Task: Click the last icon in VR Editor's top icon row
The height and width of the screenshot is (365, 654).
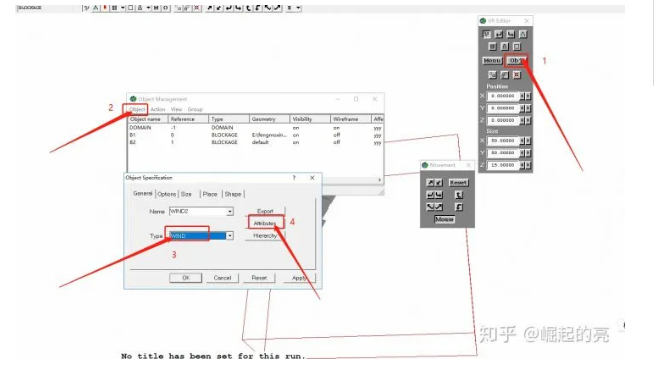Action: 523,34
